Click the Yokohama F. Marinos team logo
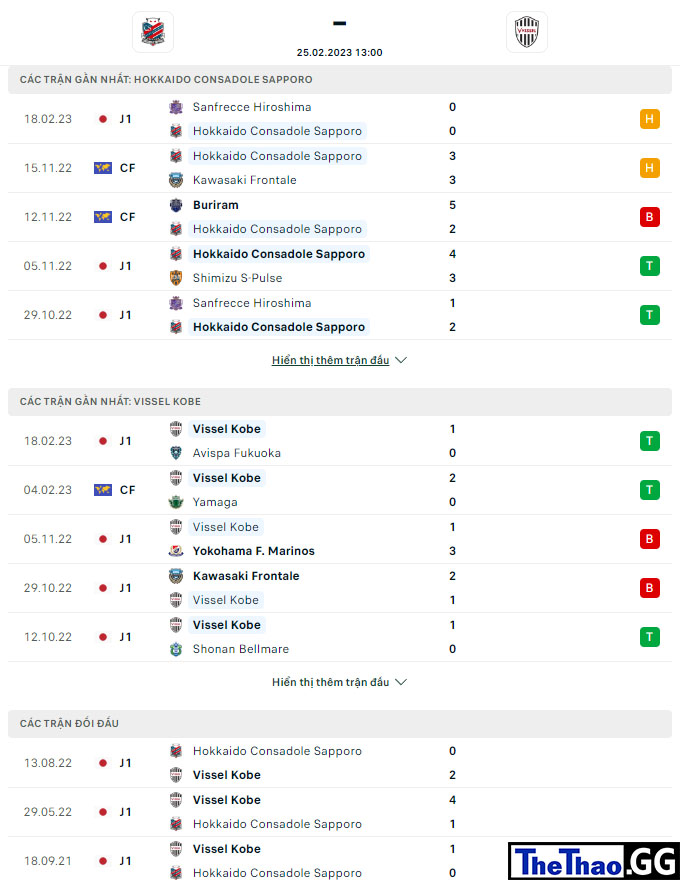Viewport: 680px width, 880px height. 176,551
